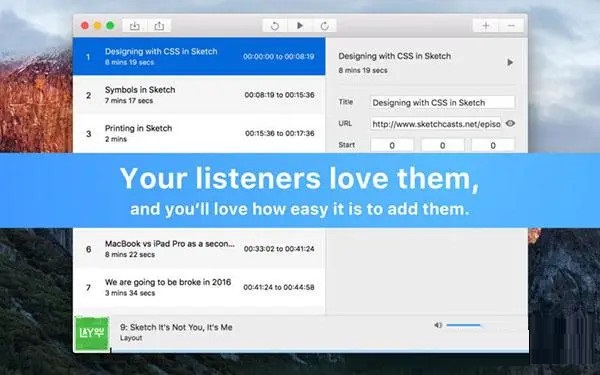600x375 pixels.
Task: Click the Title input field
Action: [x=442, y=103]
